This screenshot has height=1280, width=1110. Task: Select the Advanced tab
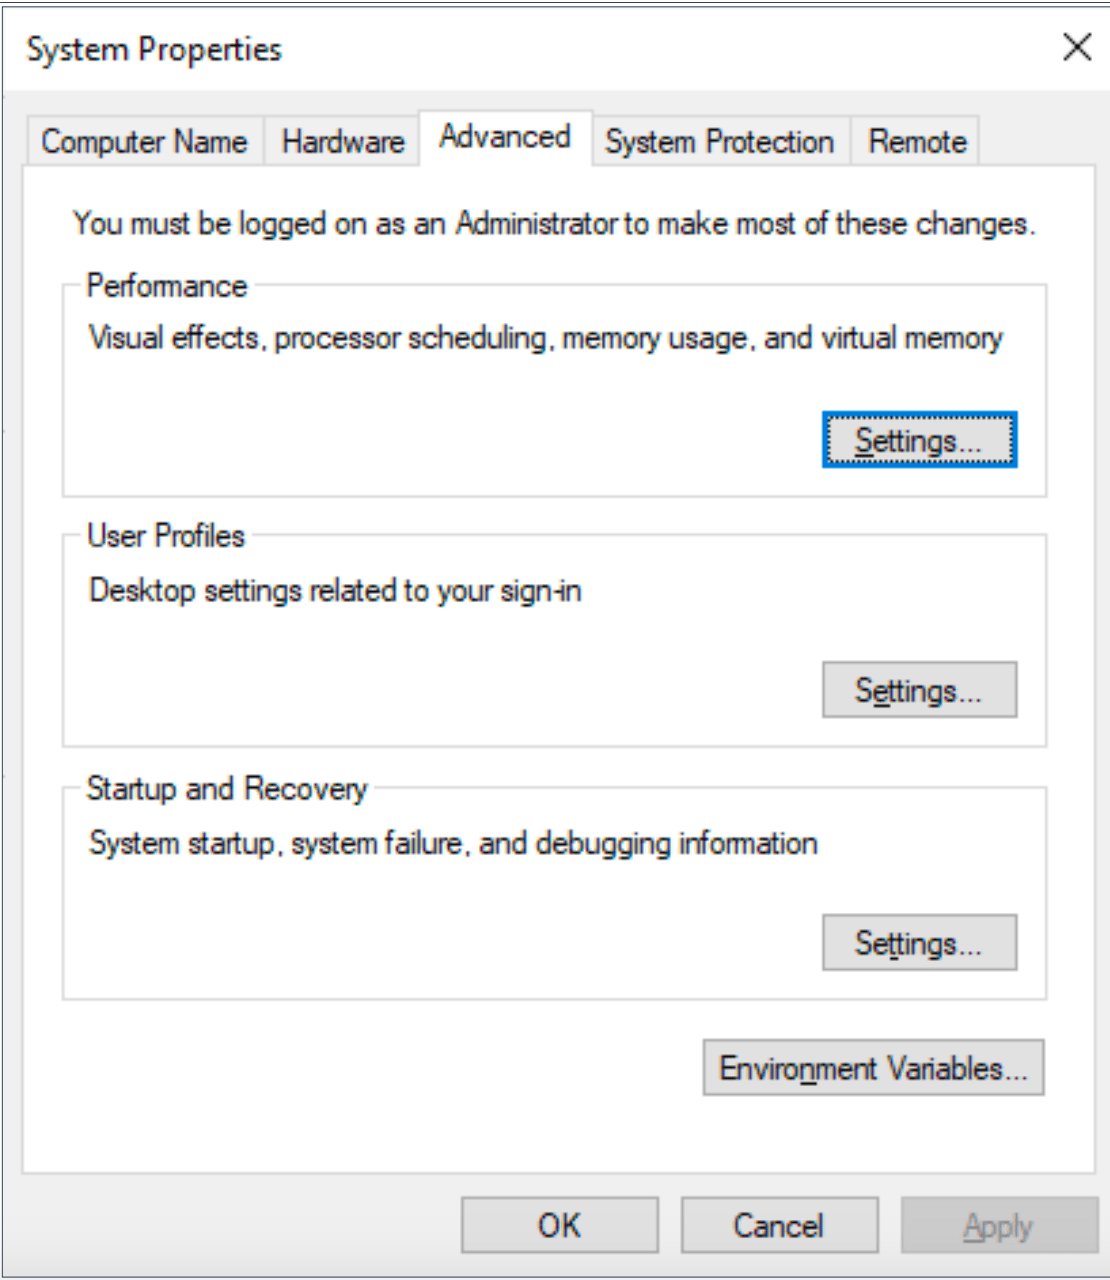click(x=505, y=136)
